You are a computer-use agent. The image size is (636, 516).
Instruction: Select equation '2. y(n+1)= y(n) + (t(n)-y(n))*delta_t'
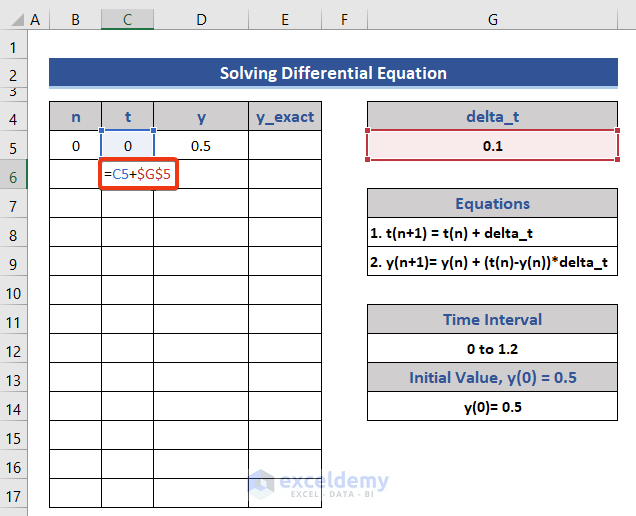point(492,262)
